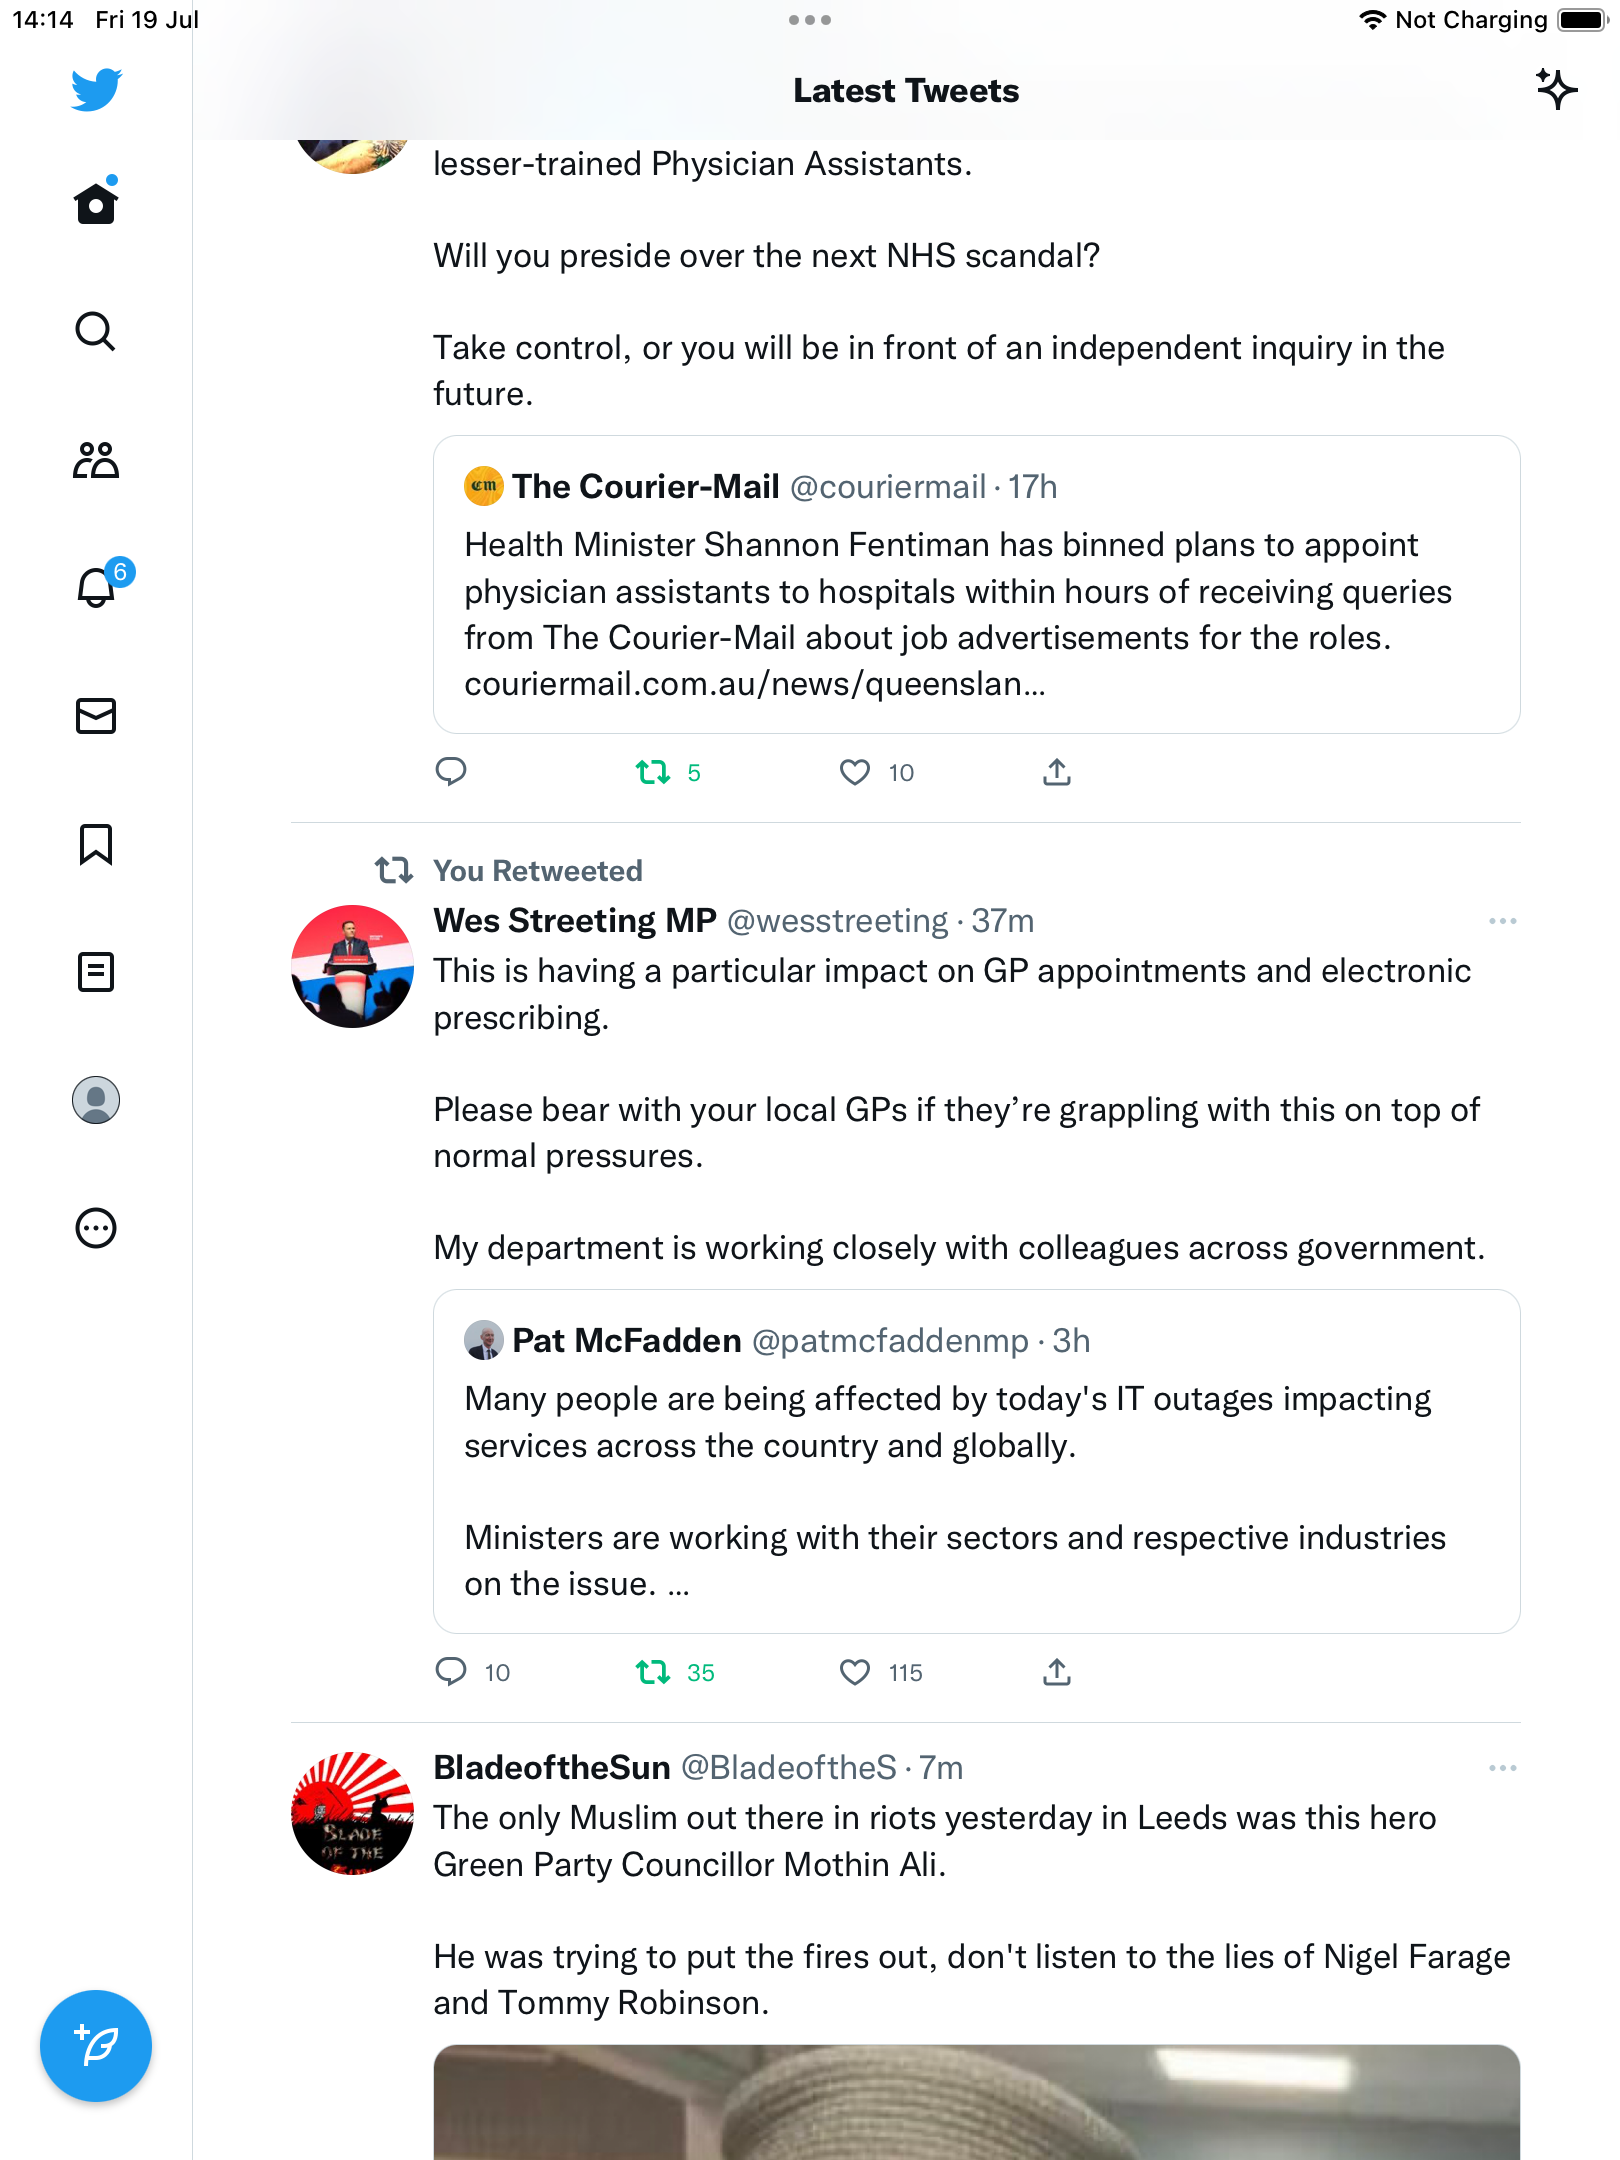Image resolution: width=1620 pixels, height=2160 pixels.
Task: Open couriermail.com.au link in quoted tweet
Action: click(x=754, y=684)
